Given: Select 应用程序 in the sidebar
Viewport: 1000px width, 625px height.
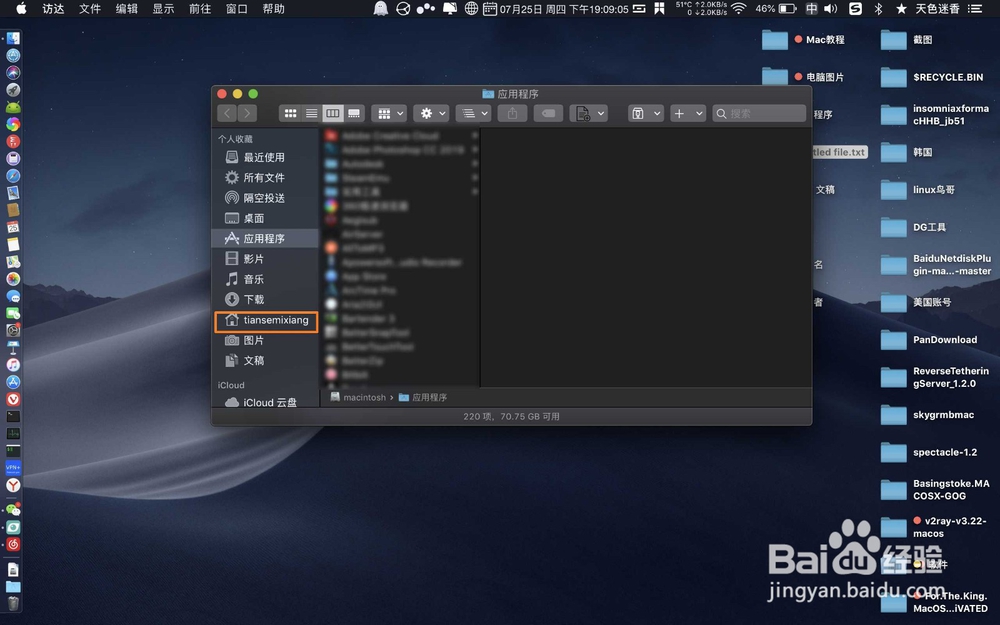Looking at the screenshot, I should (x=265, y=239).
